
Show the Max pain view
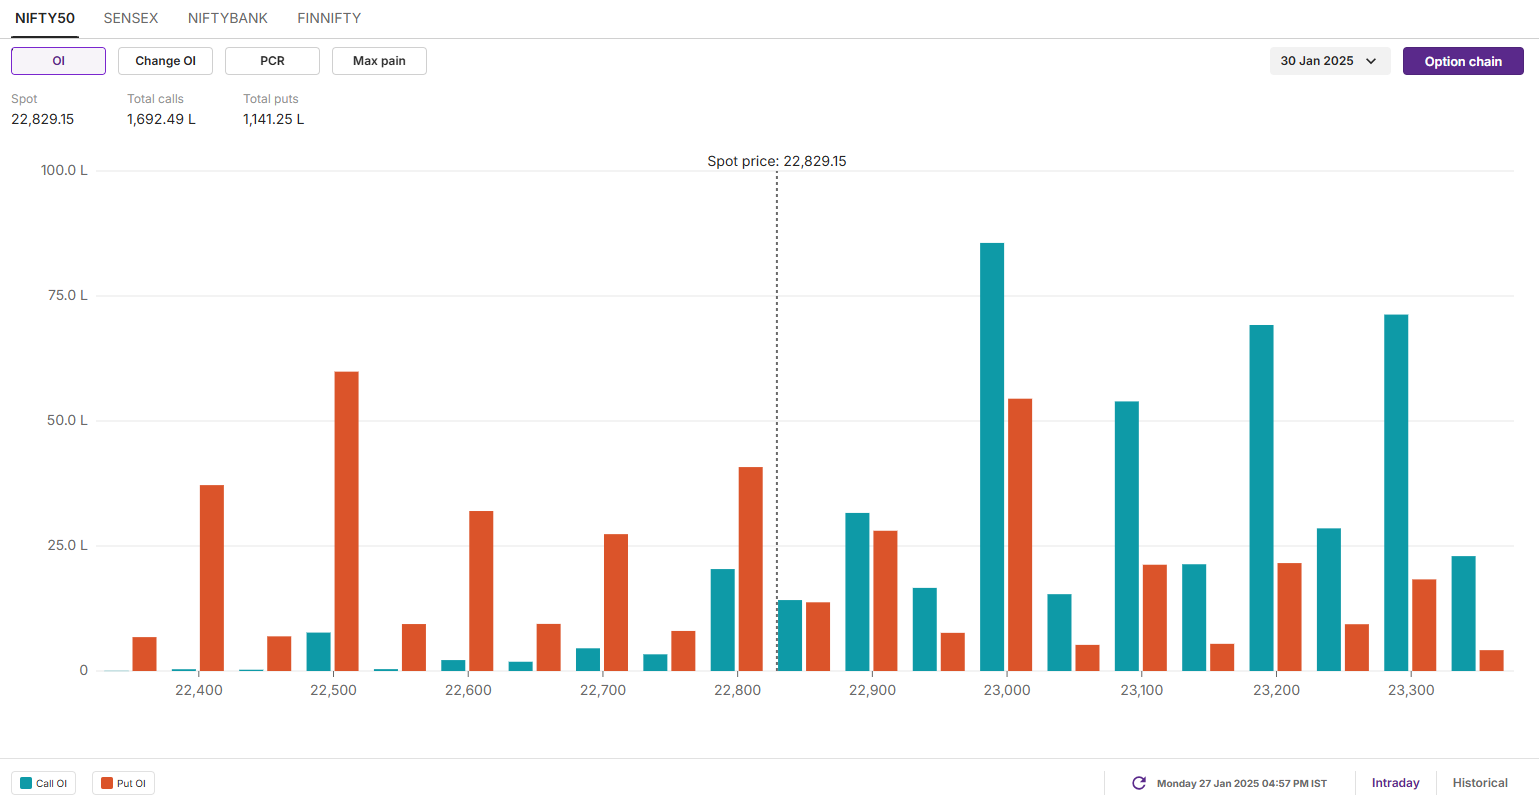coord(379,61)
